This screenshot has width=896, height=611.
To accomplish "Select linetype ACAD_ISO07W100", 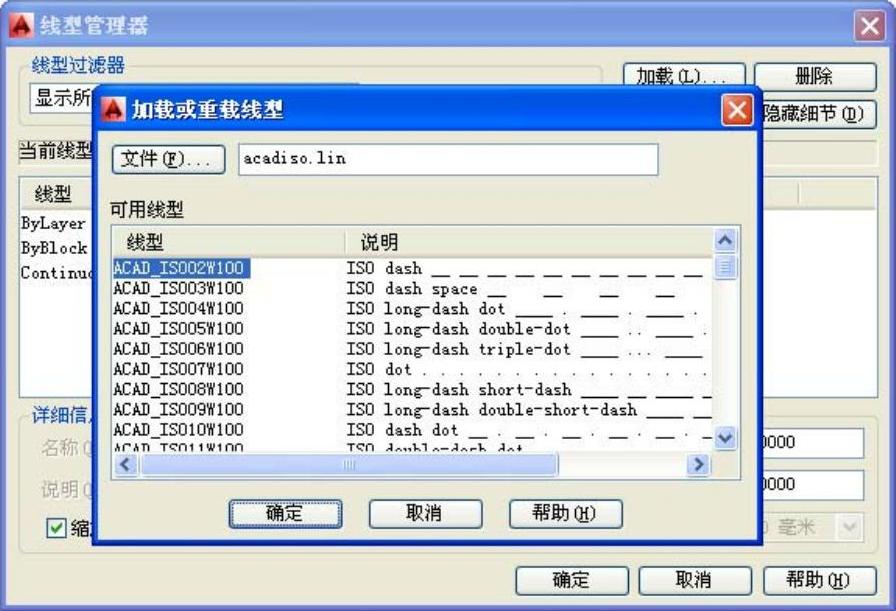I will click(x=178, y=369).
